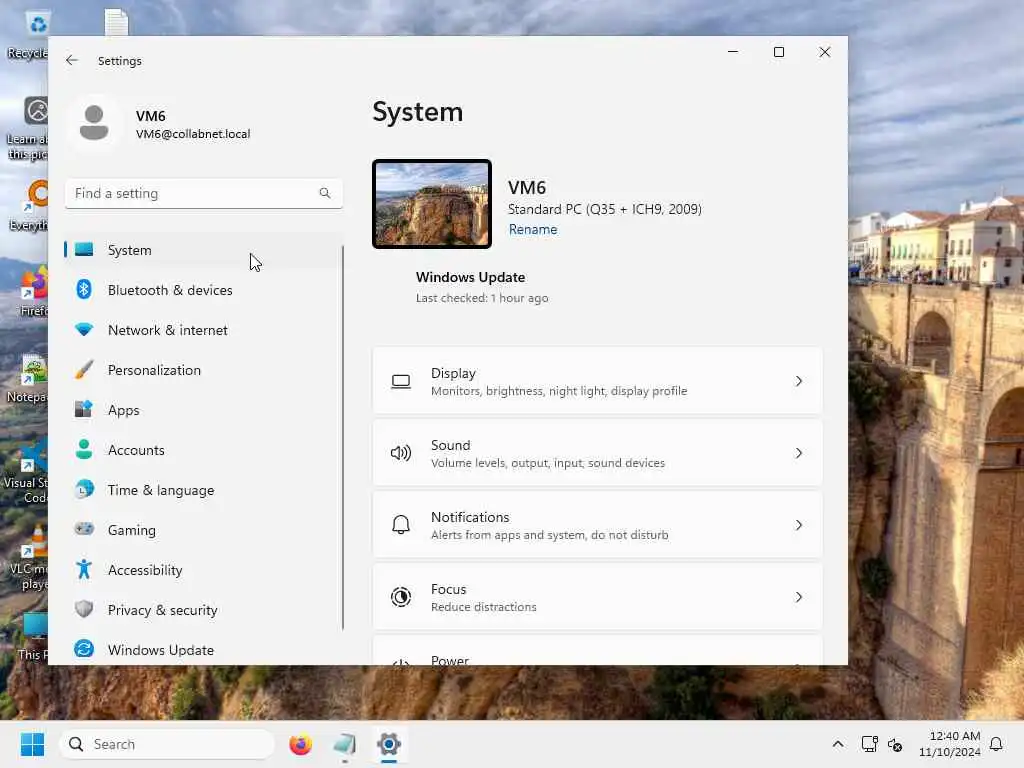The image size is (1024, 768).
Task: Click the desktop wallpaper thumbnail for VM6
Action: (x=432, y=204)
